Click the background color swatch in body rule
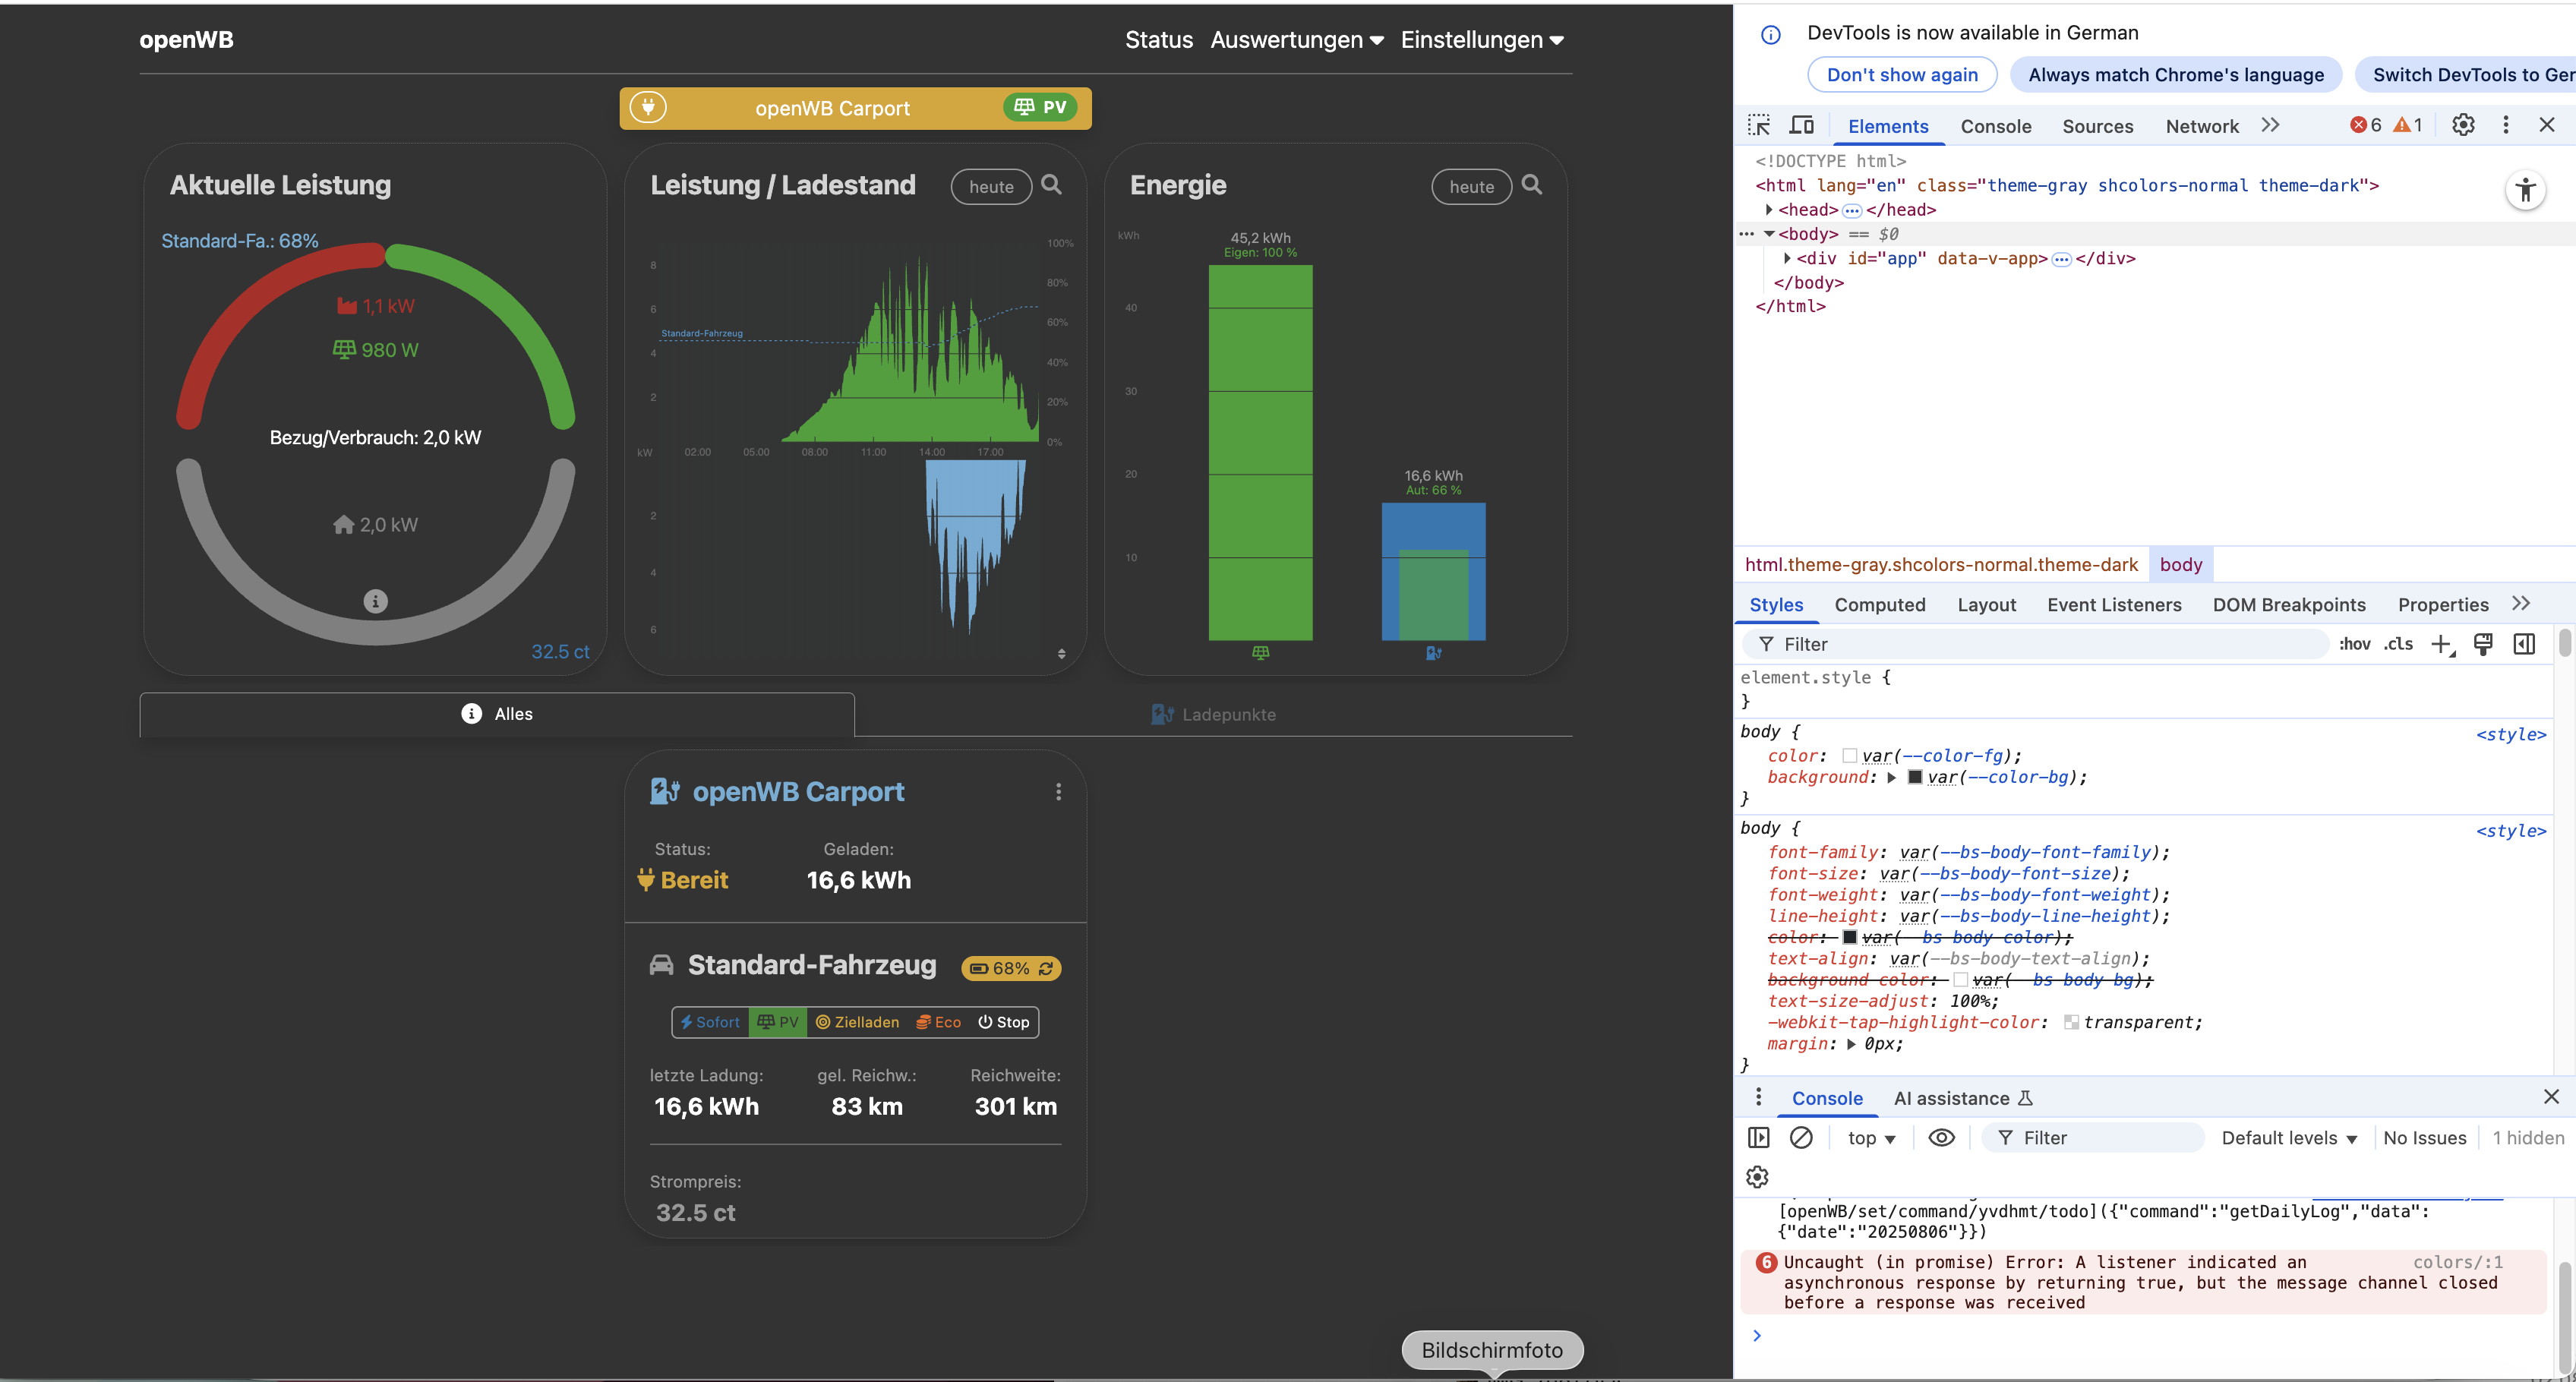The height and width of the screenshot is (1382, 2576). coord(1915,777)
